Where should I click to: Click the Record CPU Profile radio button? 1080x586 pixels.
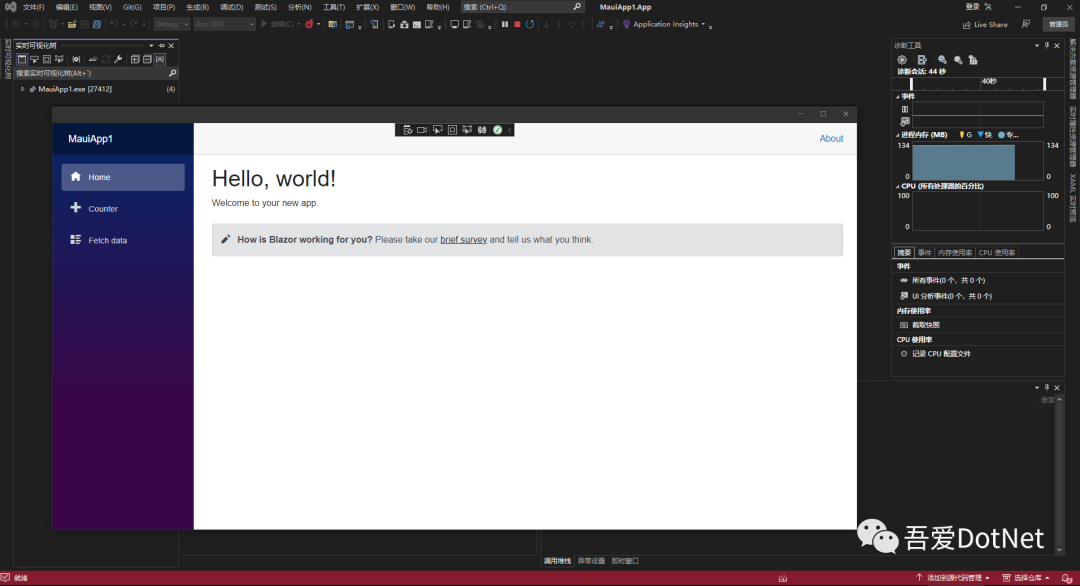904,354
